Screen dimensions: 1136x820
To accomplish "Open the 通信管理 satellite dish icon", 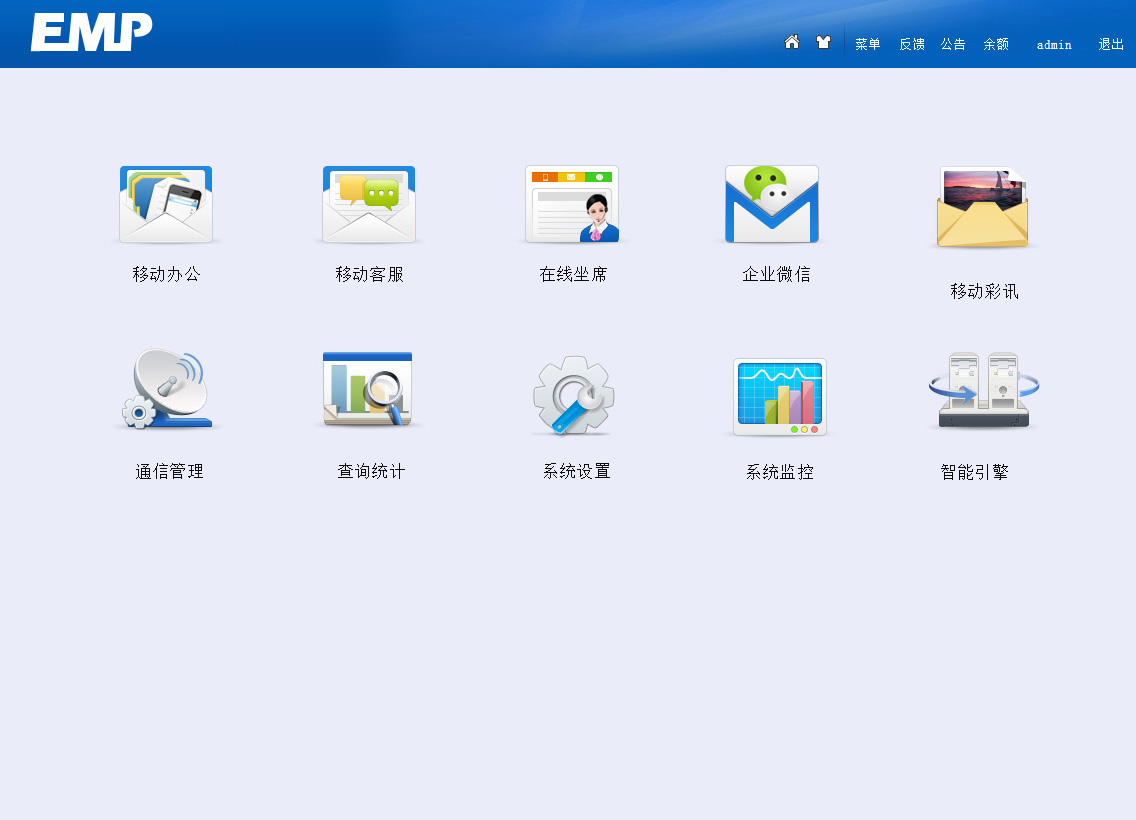I will coord(167,390).
